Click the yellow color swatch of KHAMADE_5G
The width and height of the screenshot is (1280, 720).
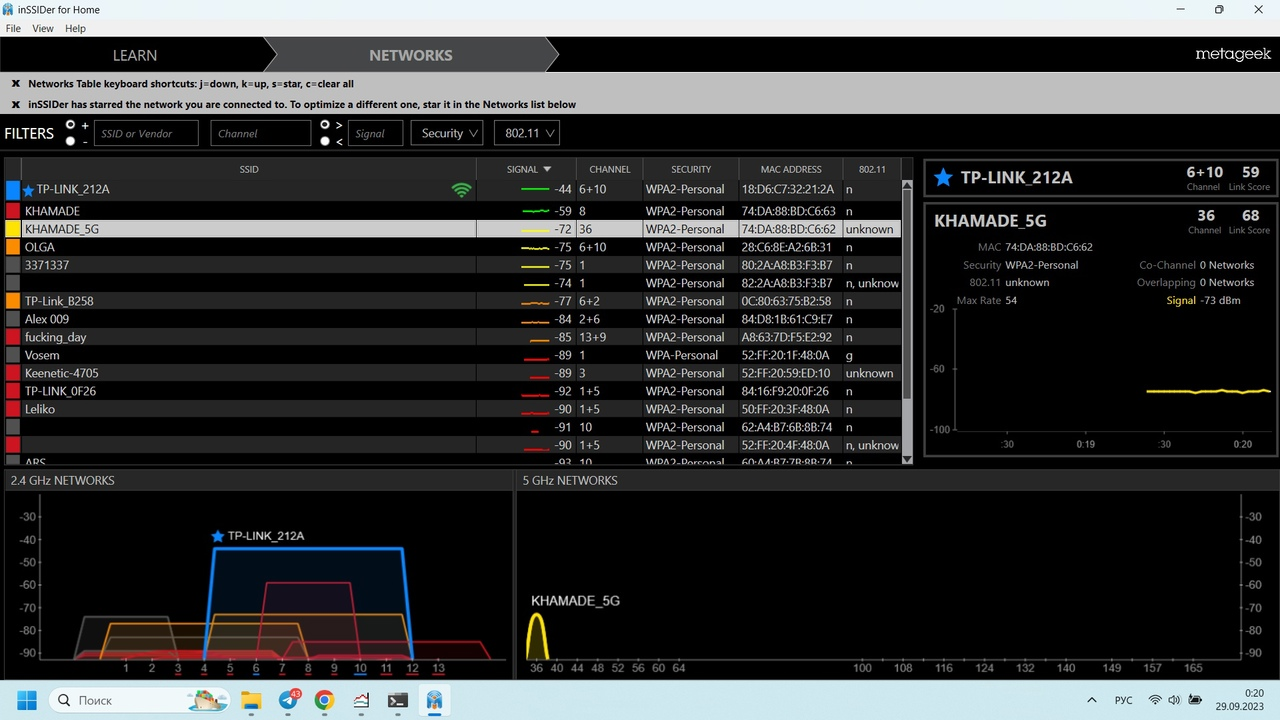pos(13,229)
